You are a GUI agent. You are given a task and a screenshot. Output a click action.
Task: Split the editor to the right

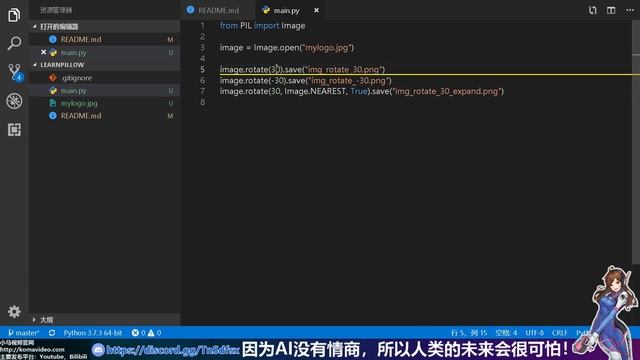(611, 10)
